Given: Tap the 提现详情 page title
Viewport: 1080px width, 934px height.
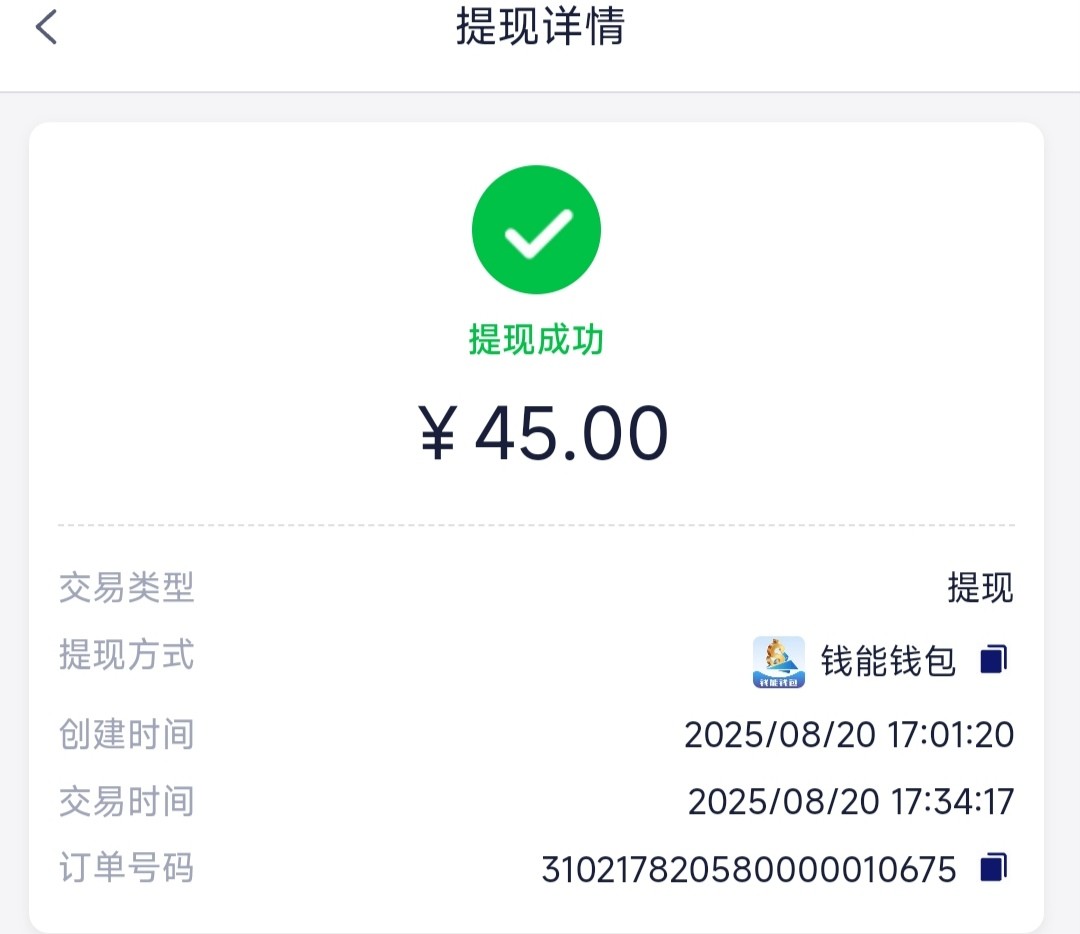Looking at the screenshot, I should coord(540,27).
